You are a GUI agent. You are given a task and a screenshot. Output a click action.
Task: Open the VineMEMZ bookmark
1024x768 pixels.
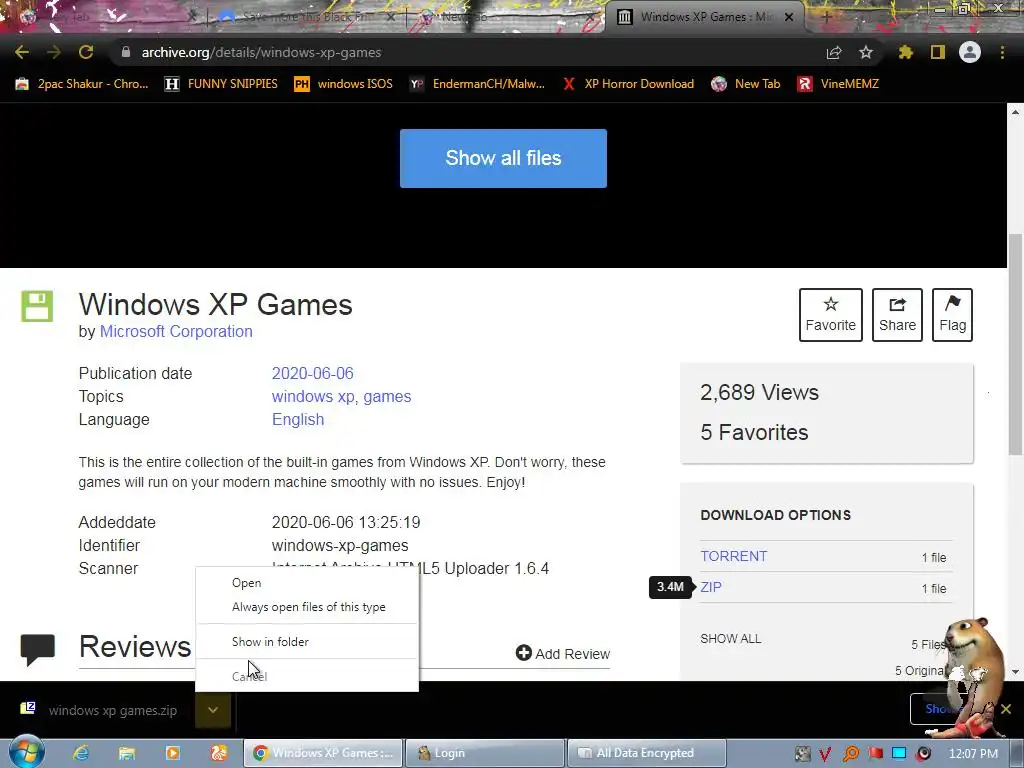[x=838, y=84]
